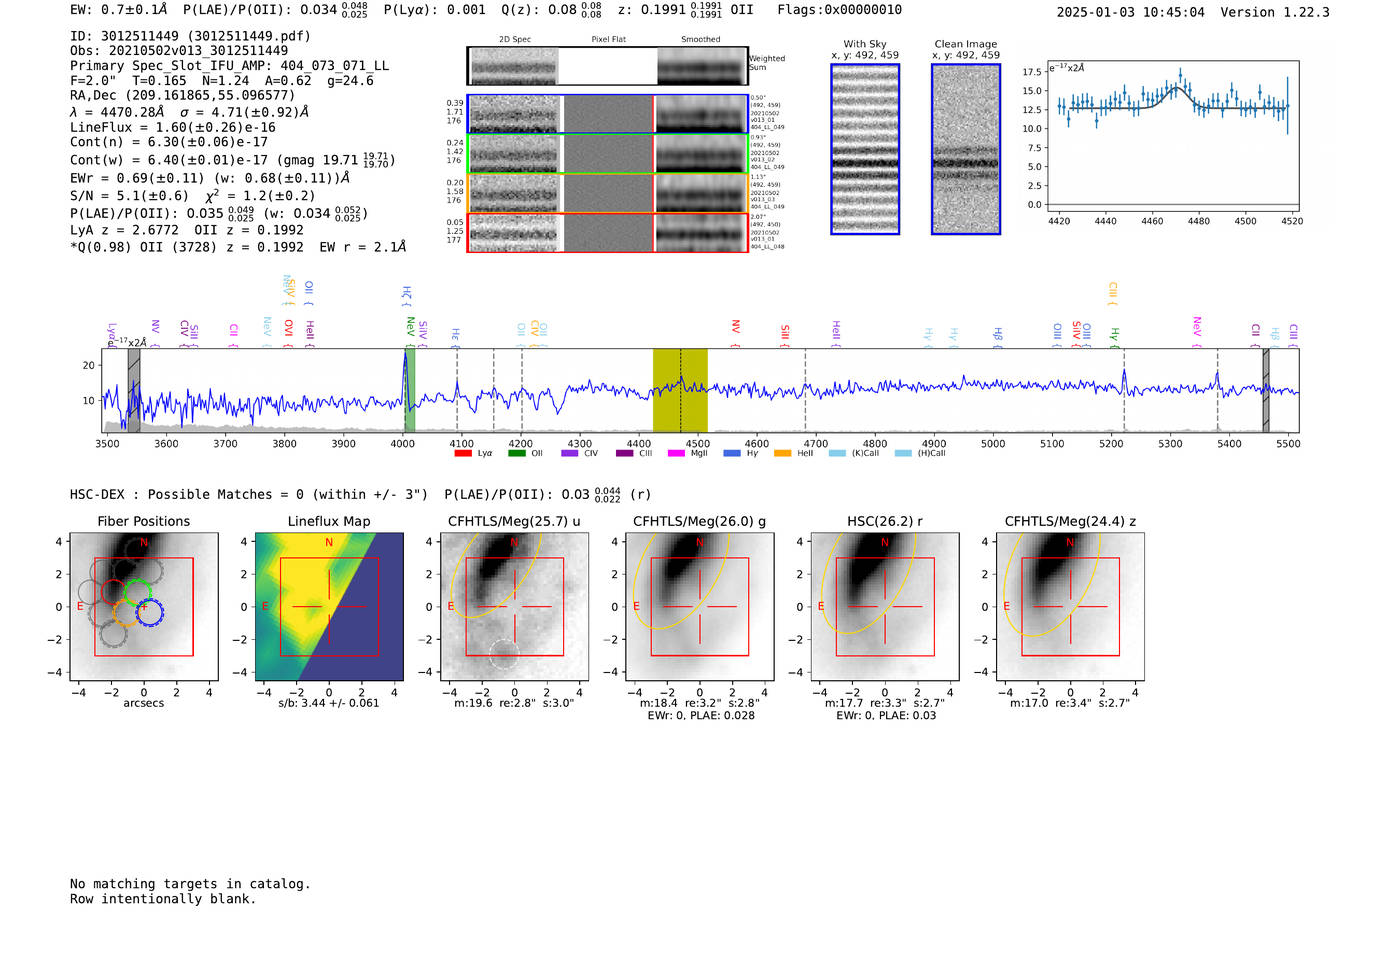Image resolution: width=1400 pixels, height=953 pixels.
Task: Click the 'S/N = 5.1(±0.6)' value
Action: coord(129,196)
